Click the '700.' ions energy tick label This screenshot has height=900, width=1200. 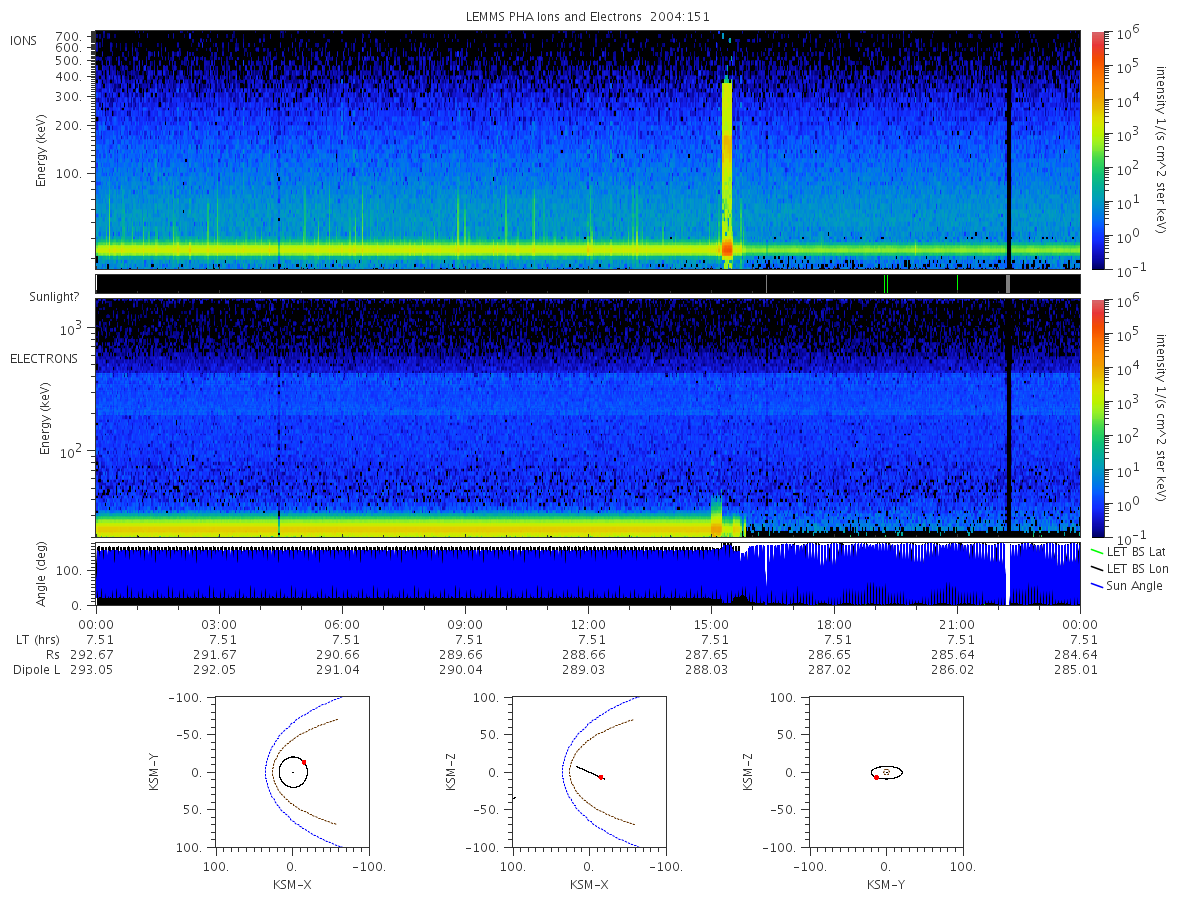(68, 35)
